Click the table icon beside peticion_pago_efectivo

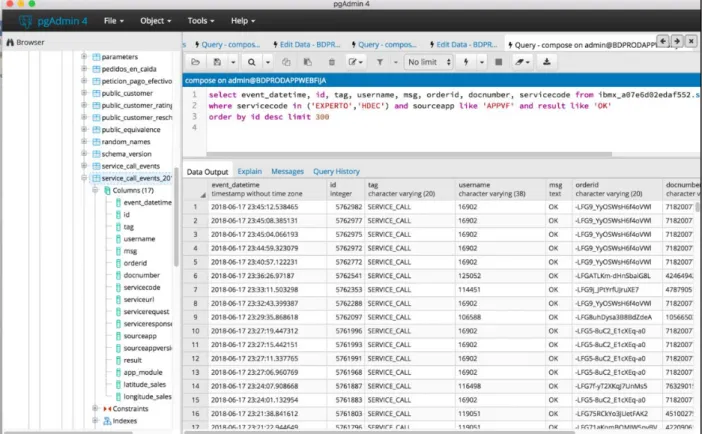pos(96,81)
